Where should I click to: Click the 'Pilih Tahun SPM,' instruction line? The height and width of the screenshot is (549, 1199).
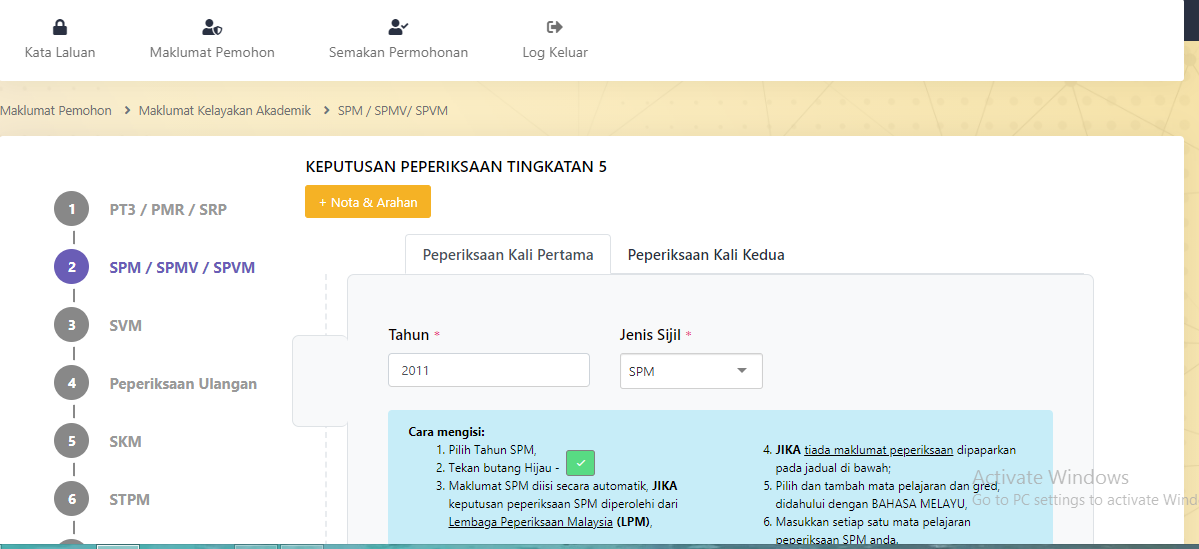click(x=493, y=450)
